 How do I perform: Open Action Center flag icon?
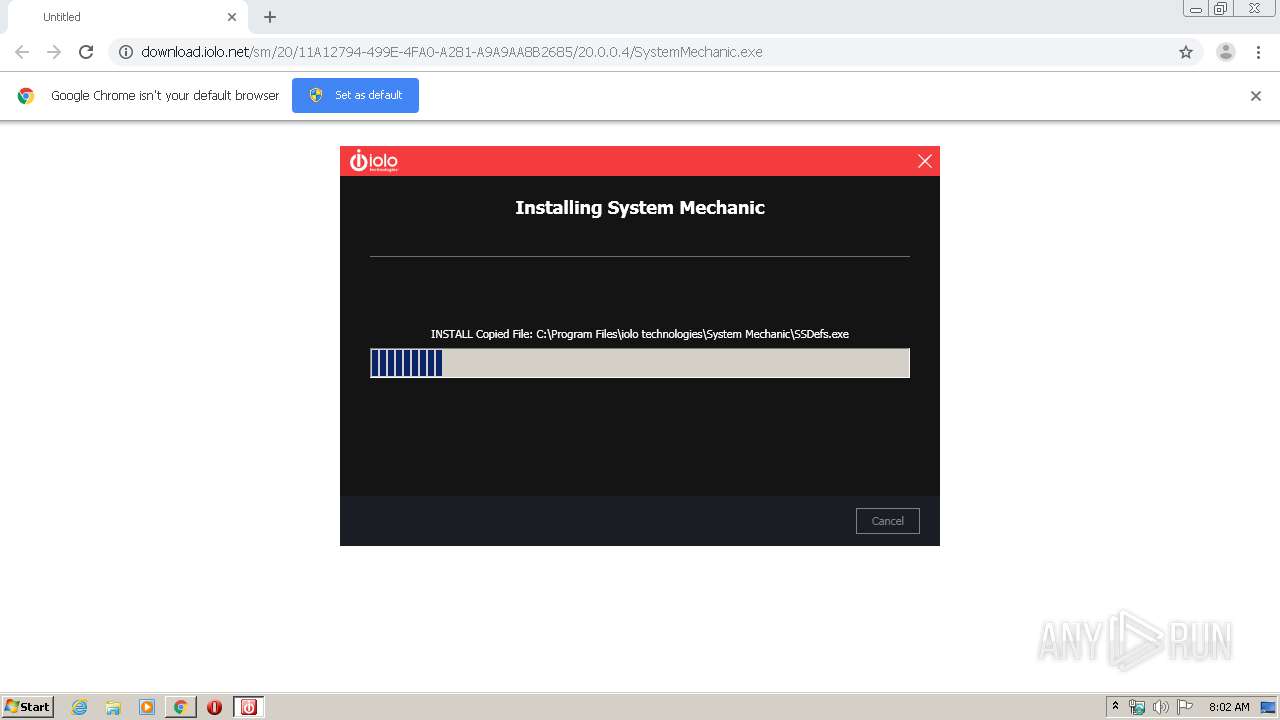coord(1185,707)
